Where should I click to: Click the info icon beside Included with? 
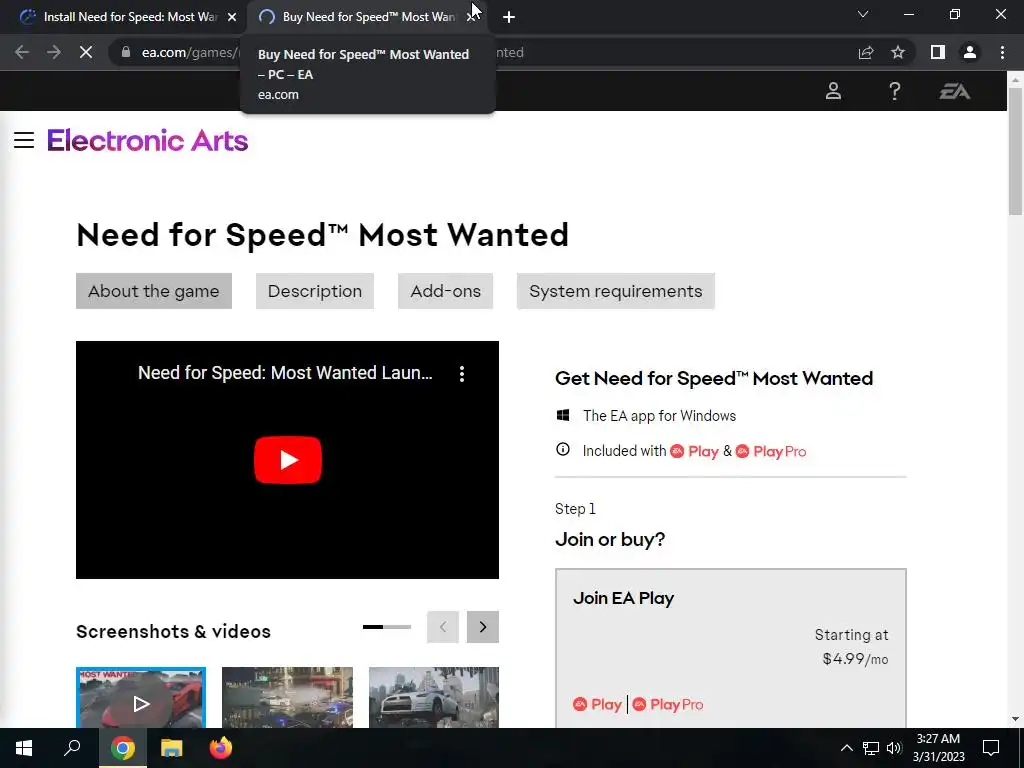point(562,450)
